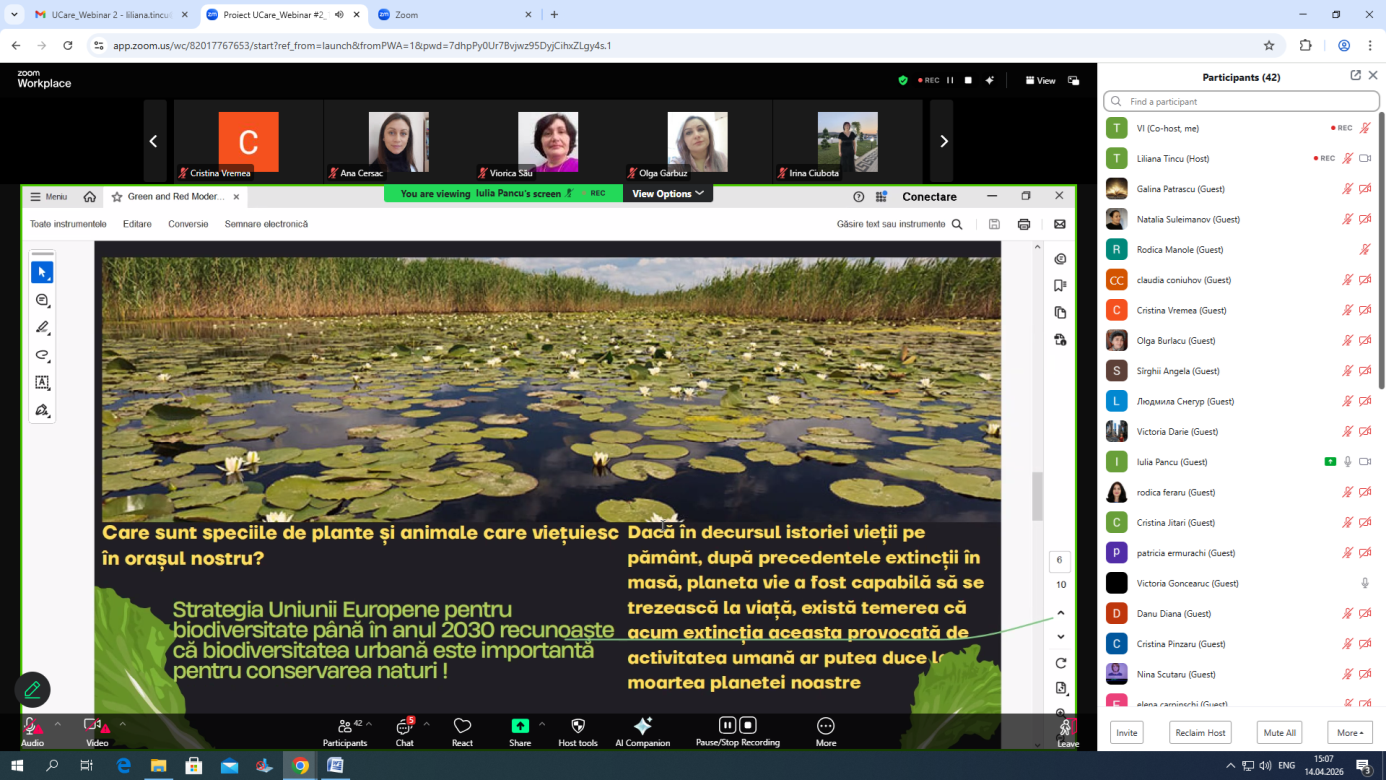
Task: Click the Invite button
Action: [1126, 733]
